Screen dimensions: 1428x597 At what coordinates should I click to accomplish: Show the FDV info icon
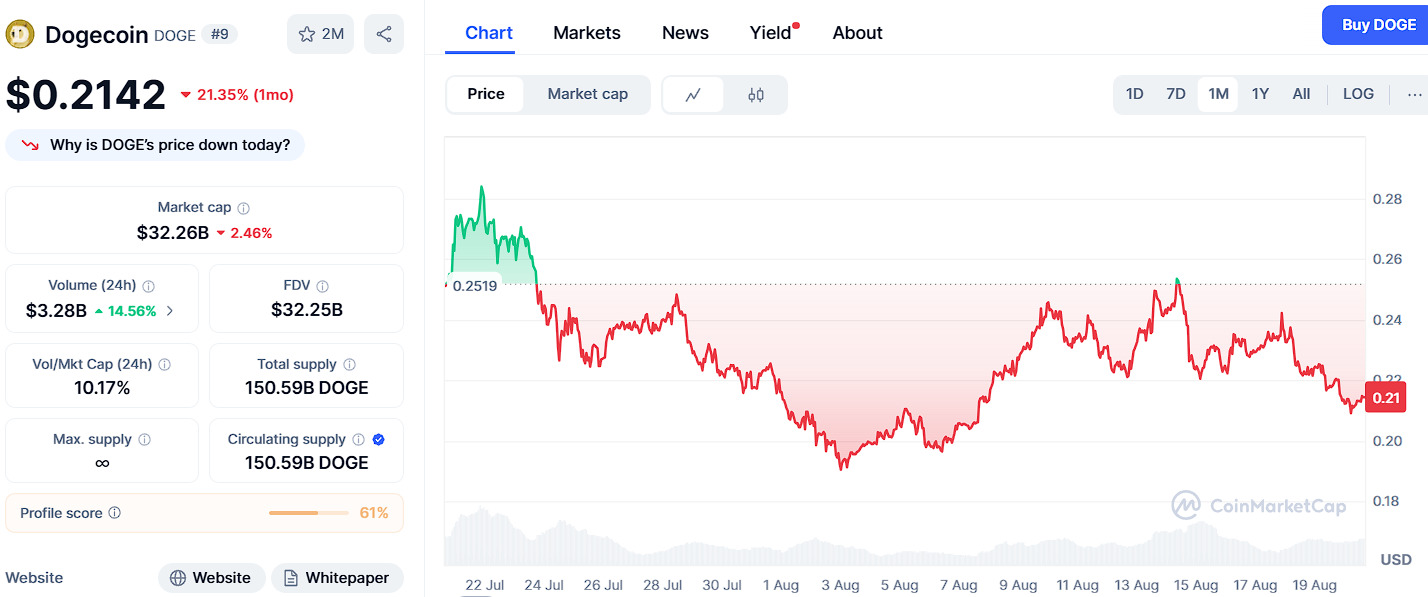click(322, 286)
